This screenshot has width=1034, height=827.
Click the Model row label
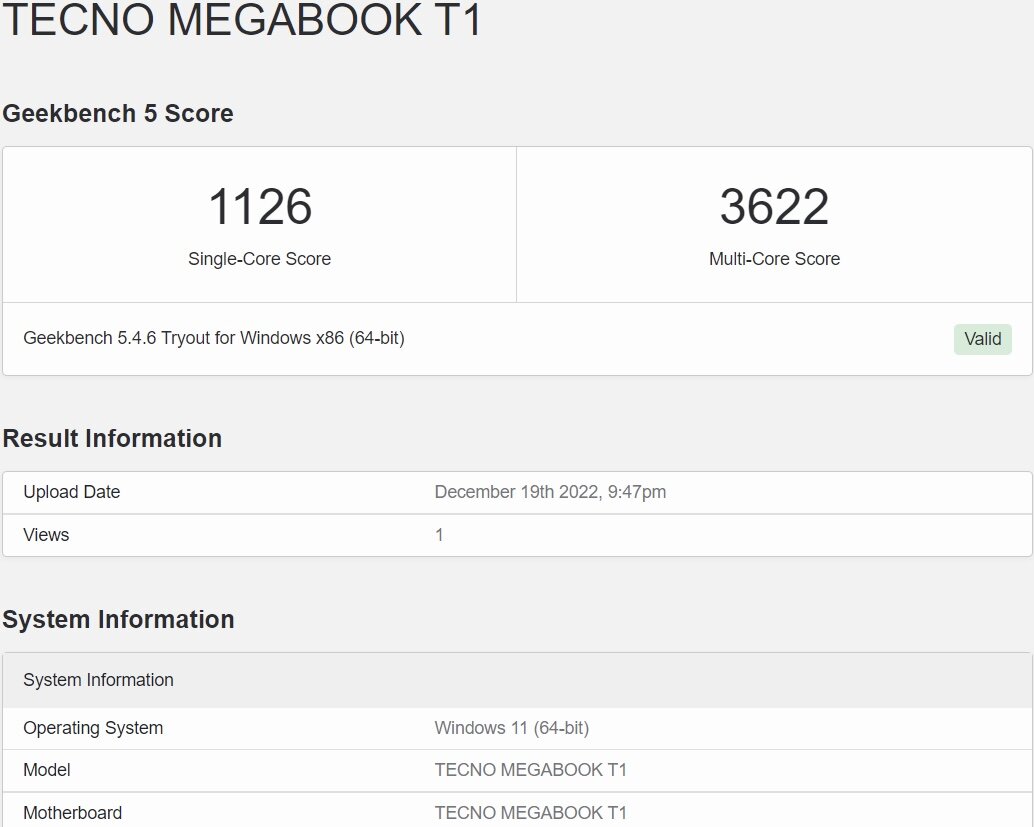47,770
